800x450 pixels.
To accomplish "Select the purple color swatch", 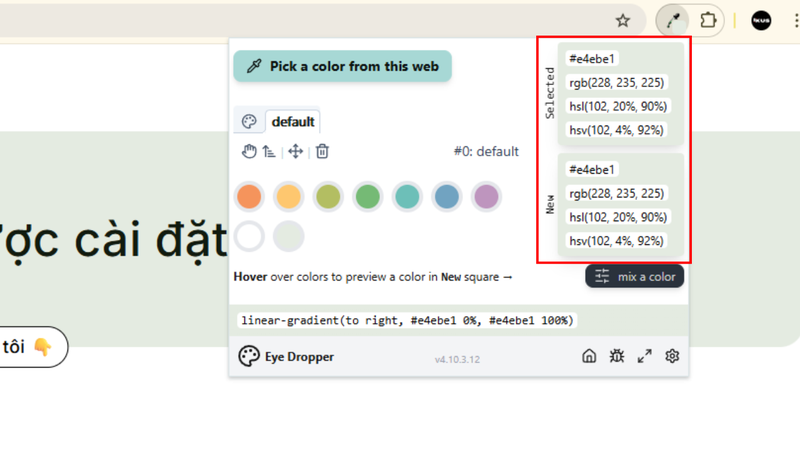I will 486,196.
